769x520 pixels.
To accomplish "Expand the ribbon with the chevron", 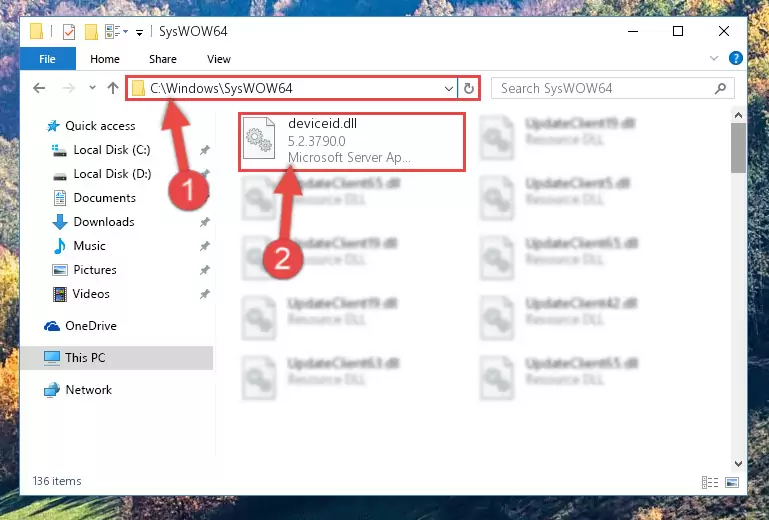I will [714, 58].
